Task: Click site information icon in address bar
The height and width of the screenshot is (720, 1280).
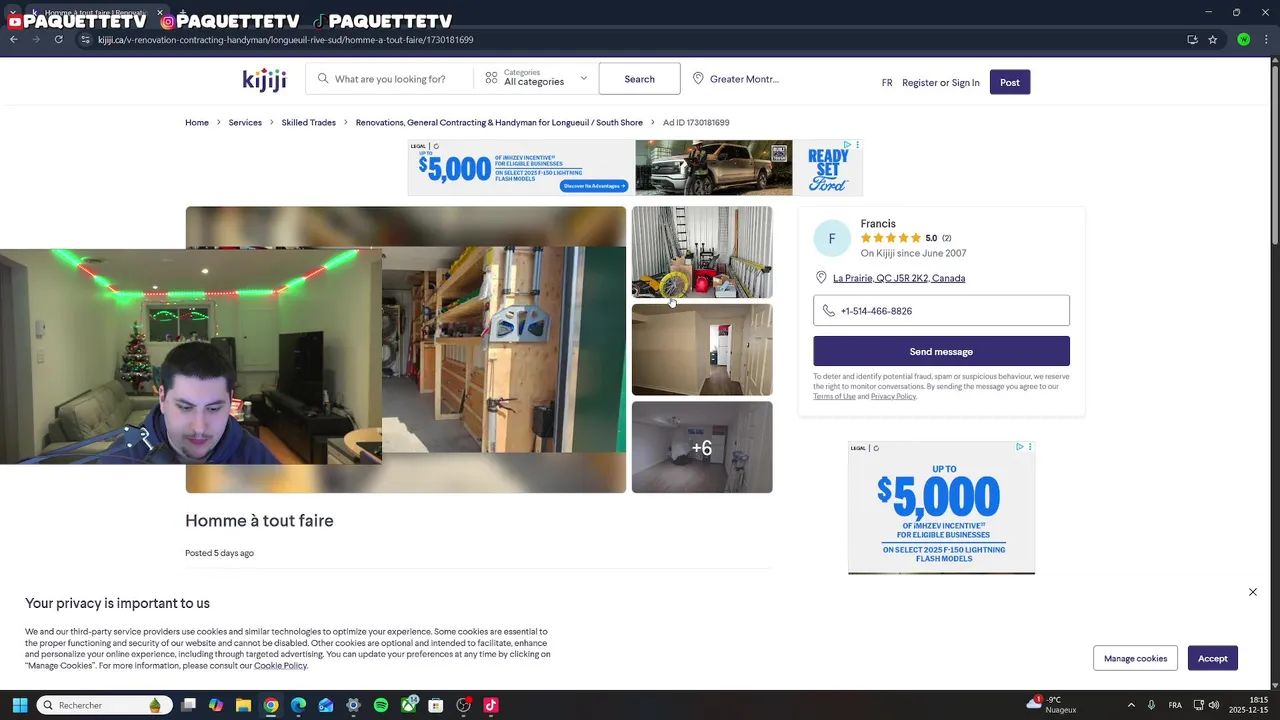Action: click(85, 40)
